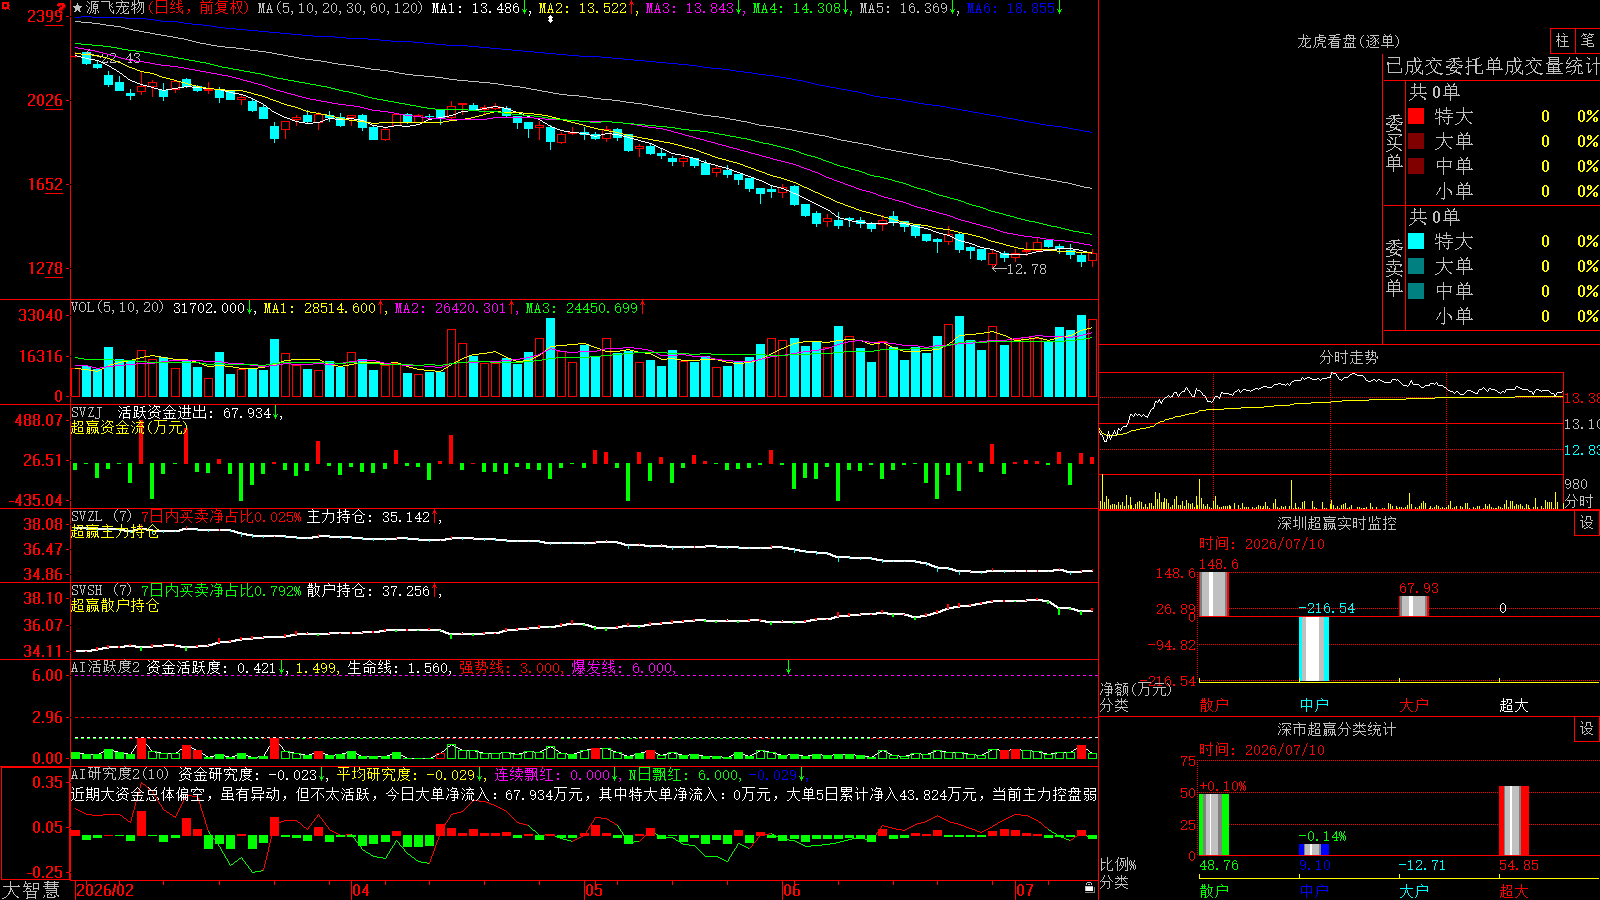1600x900 pixels.
Task: Select the 龙虎看盘(逐单) panel title
Action: pyautogui.click(x=1349, y=41)
